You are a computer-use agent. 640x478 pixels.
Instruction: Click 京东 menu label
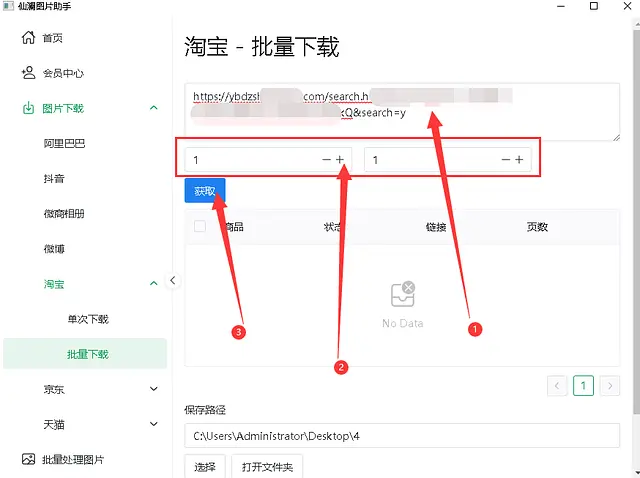click(x=54, y=389)
